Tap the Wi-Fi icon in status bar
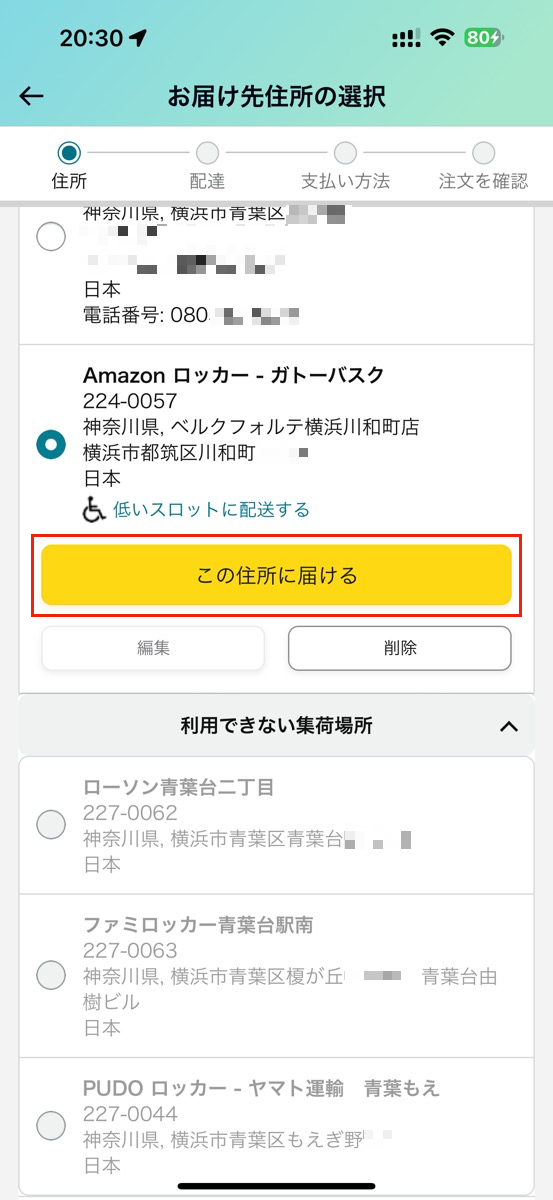553x1200 pixels. (441, 38)
